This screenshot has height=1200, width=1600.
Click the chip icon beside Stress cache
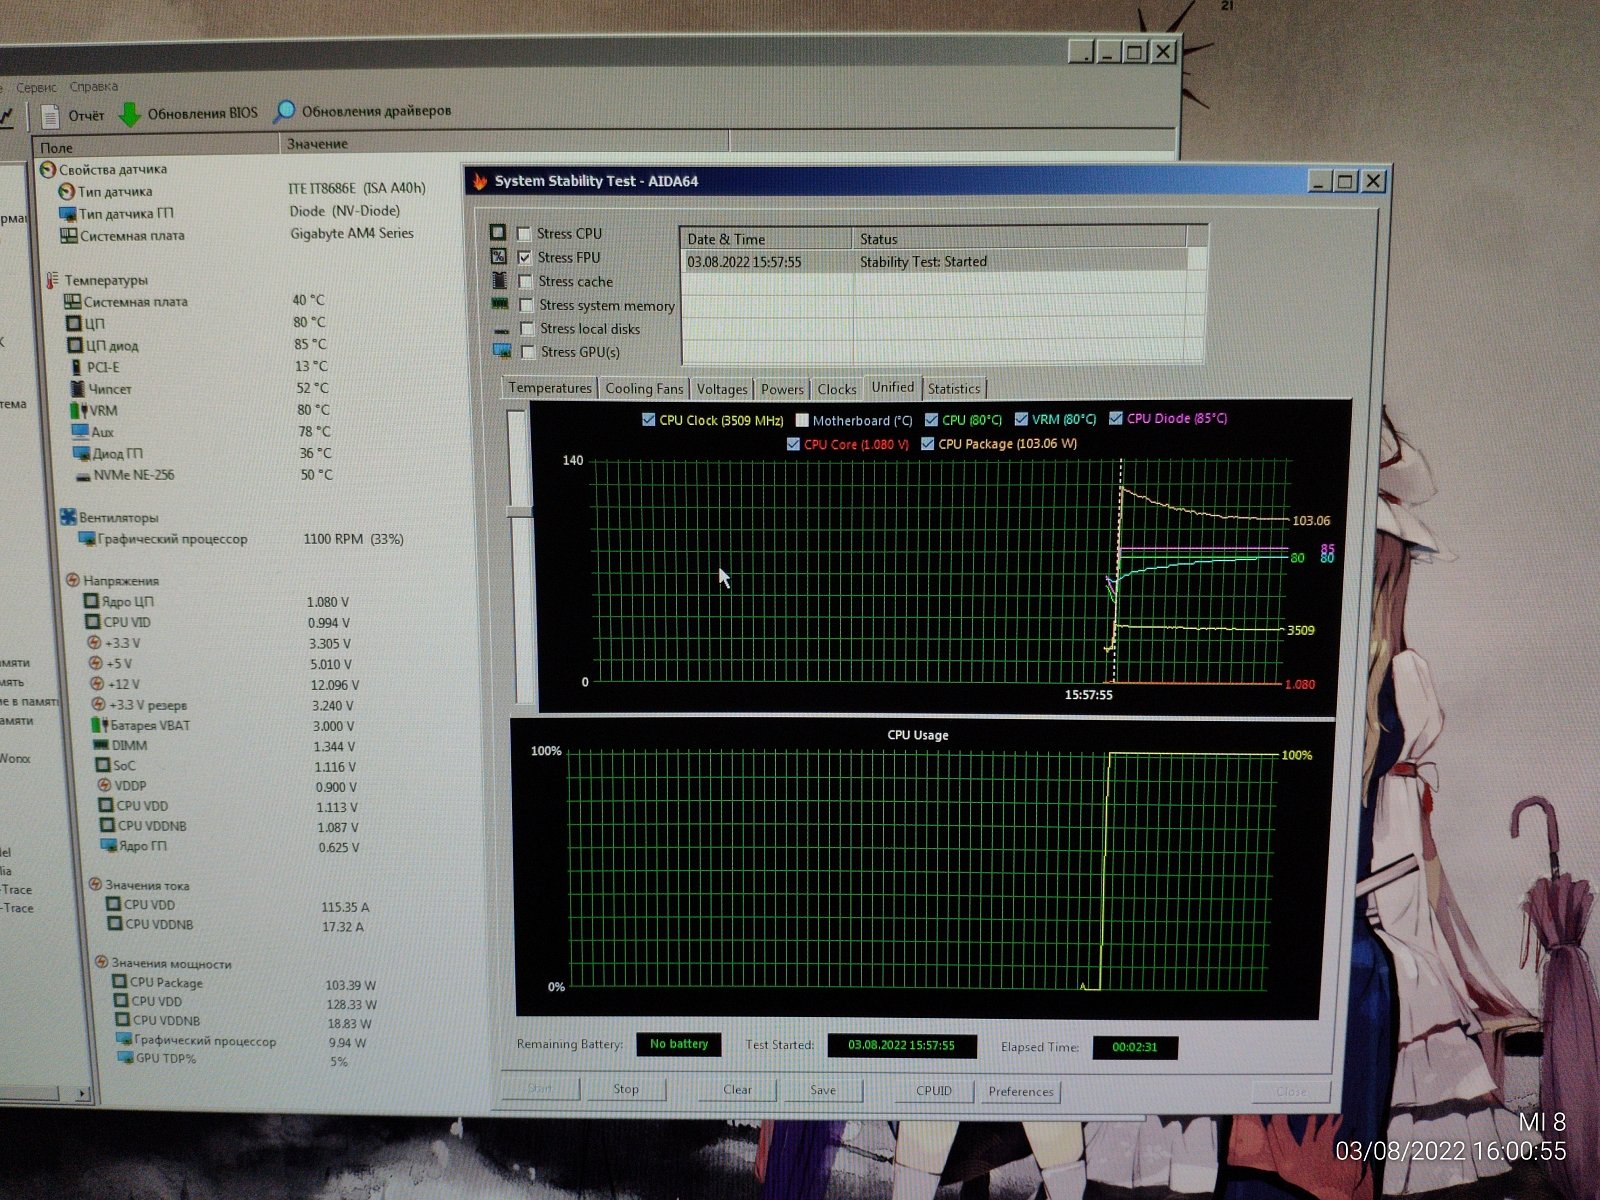click(499, 280)
